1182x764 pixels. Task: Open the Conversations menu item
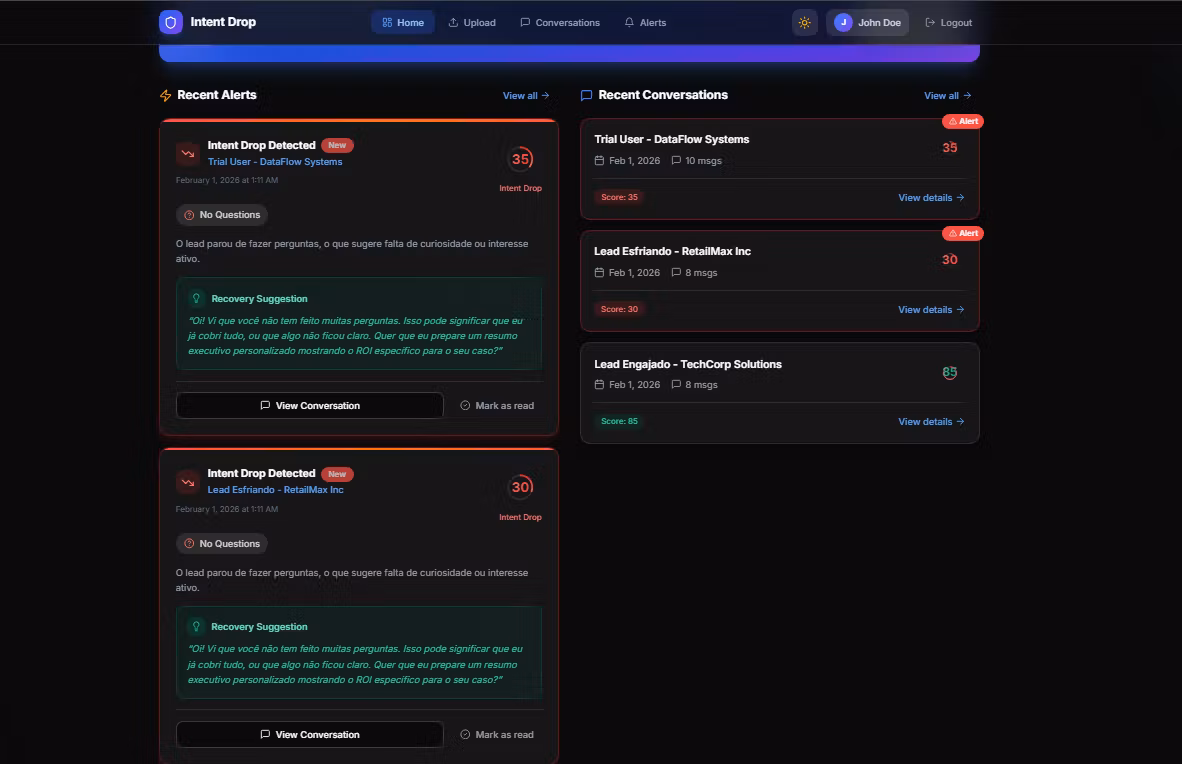(x=560, y=23)
